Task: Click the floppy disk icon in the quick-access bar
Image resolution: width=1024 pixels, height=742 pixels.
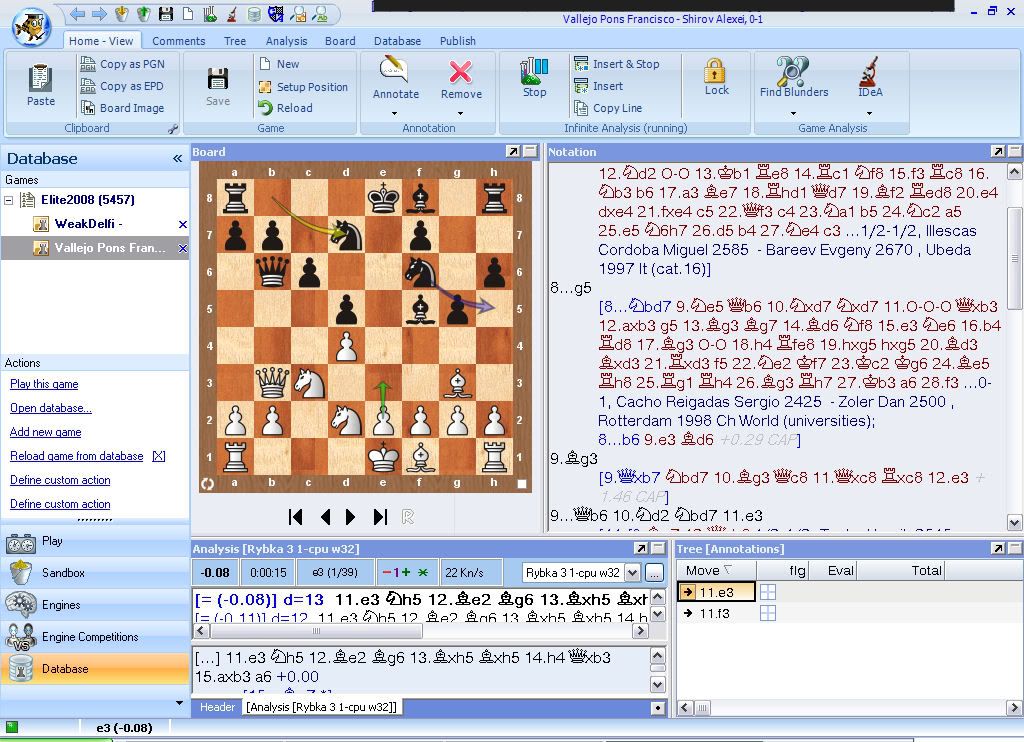Action: [x=166, y=13]
